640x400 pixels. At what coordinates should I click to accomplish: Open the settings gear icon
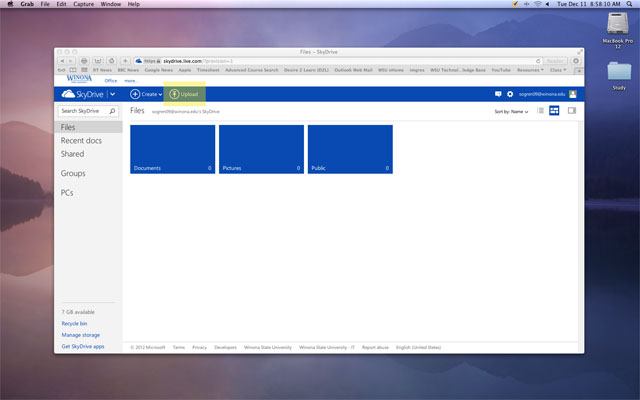tap(510, 94)
